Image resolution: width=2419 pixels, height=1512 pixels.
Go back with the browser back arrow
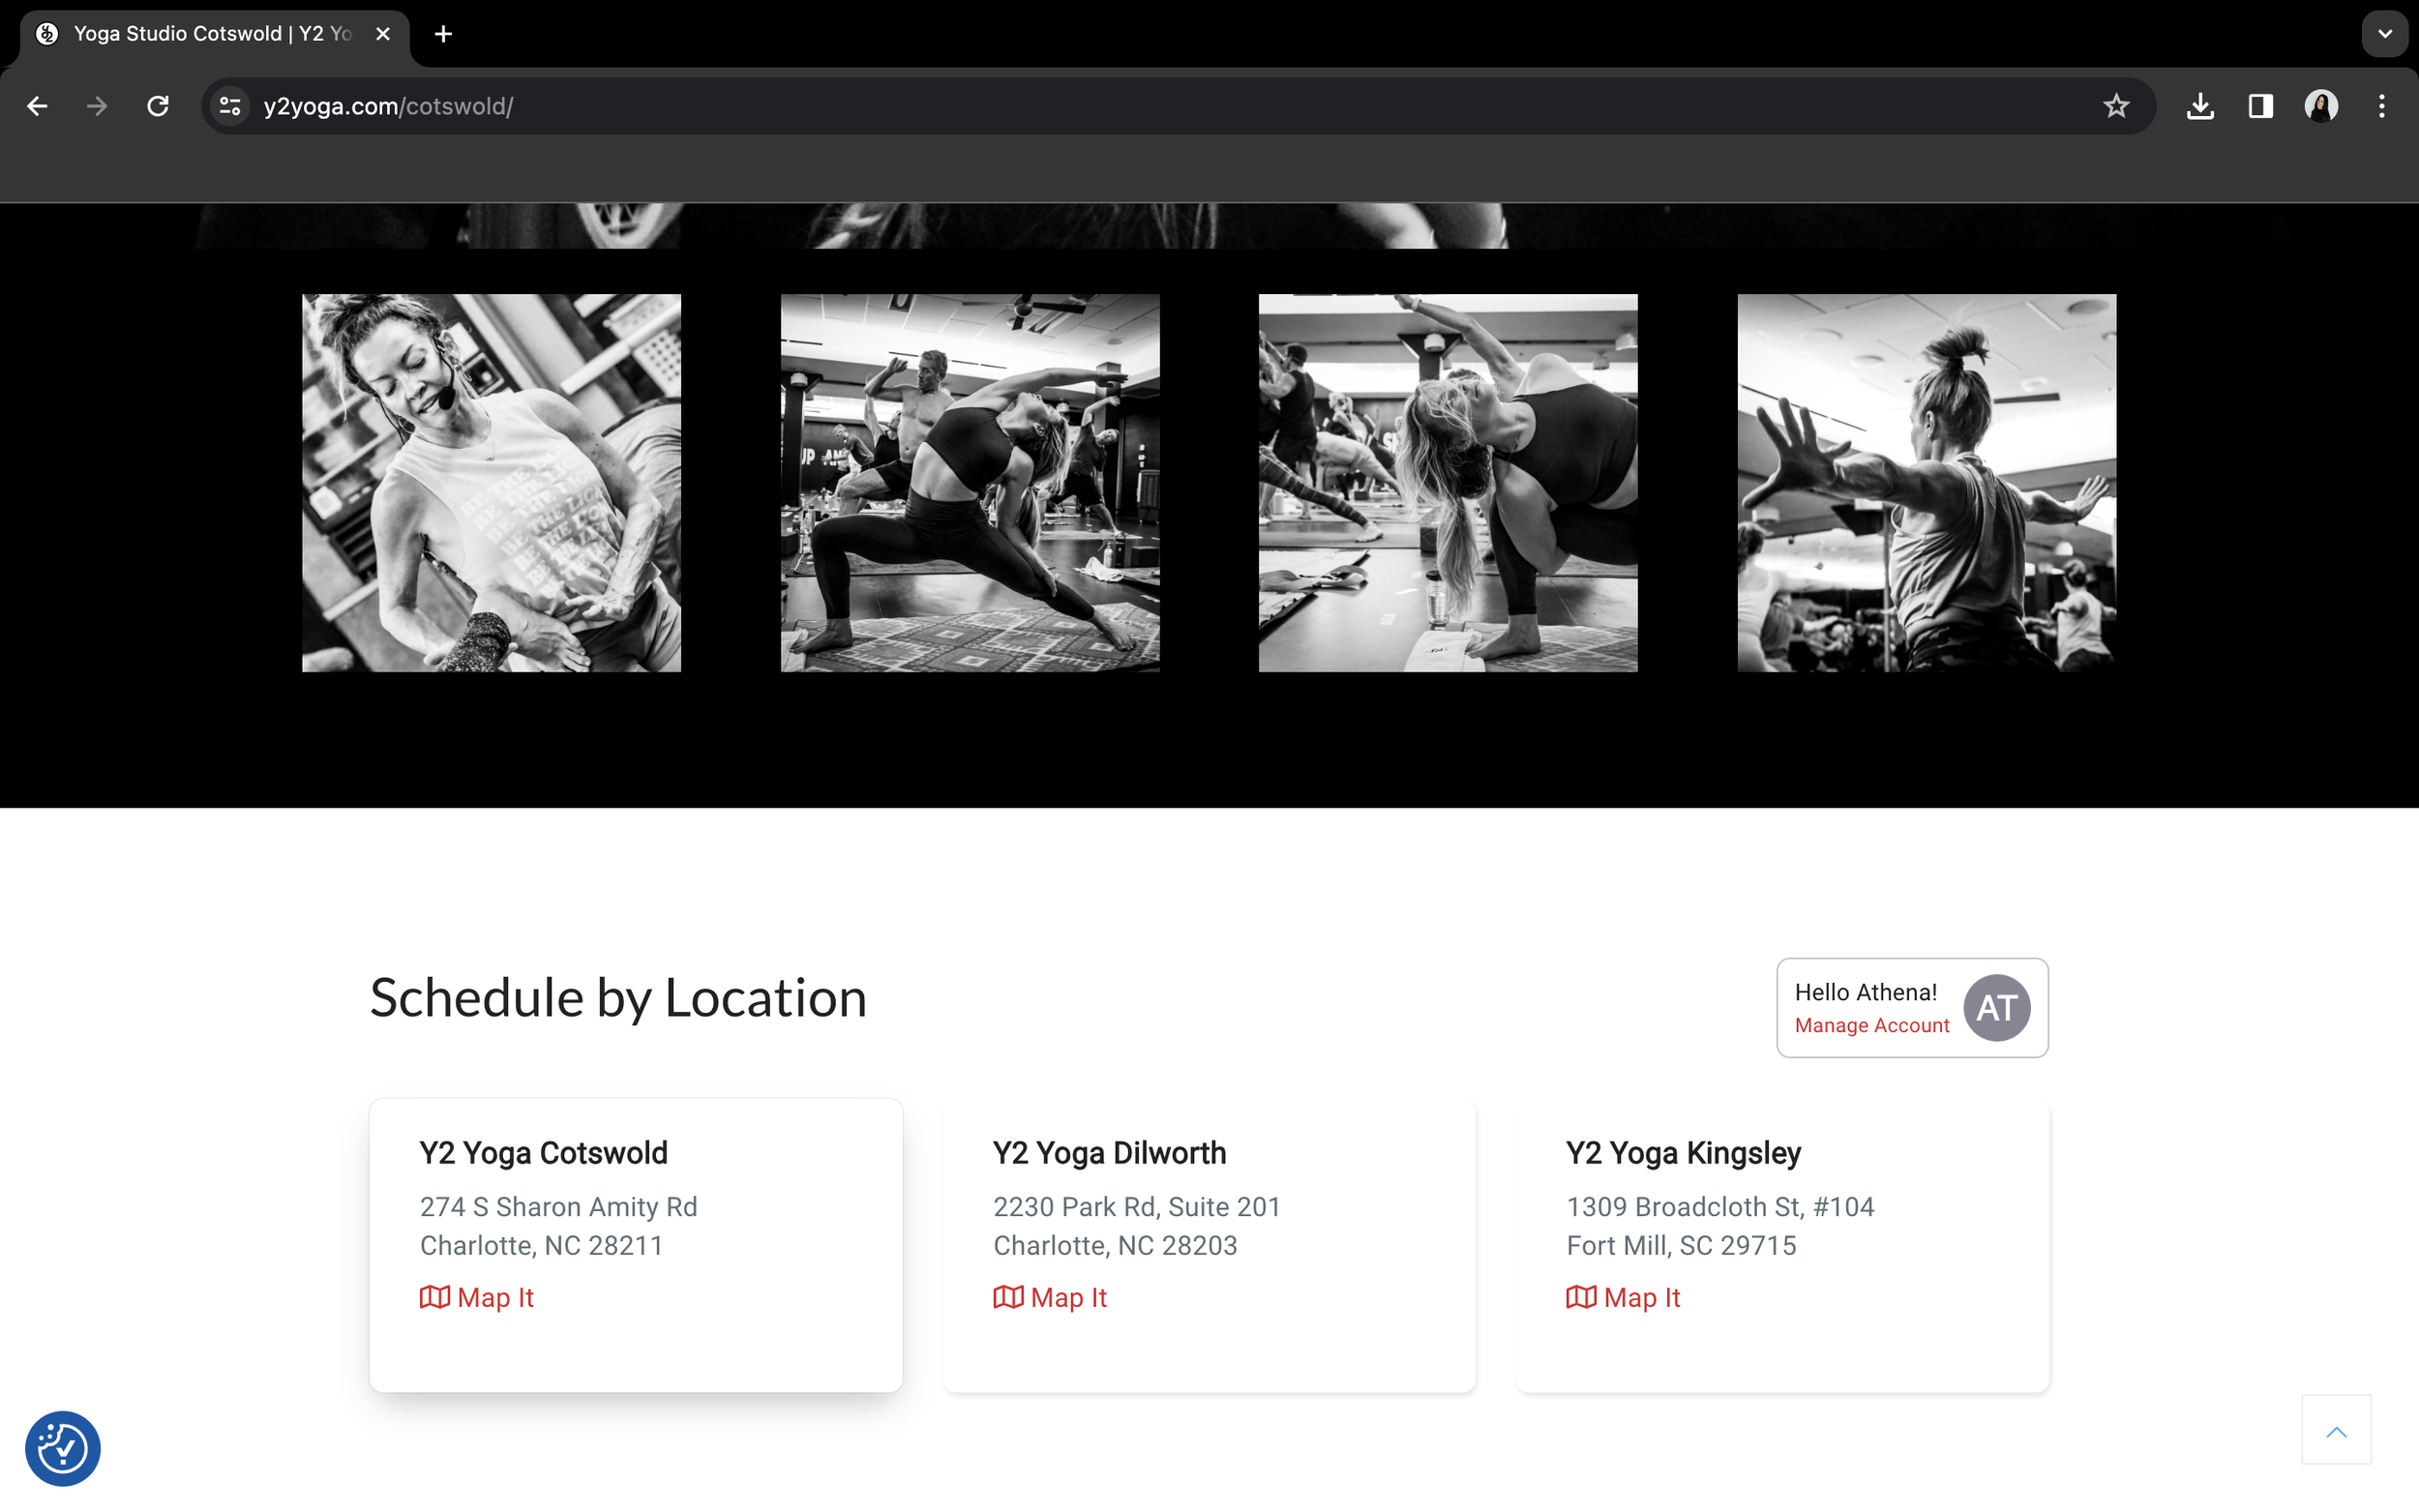coord(37,106)
